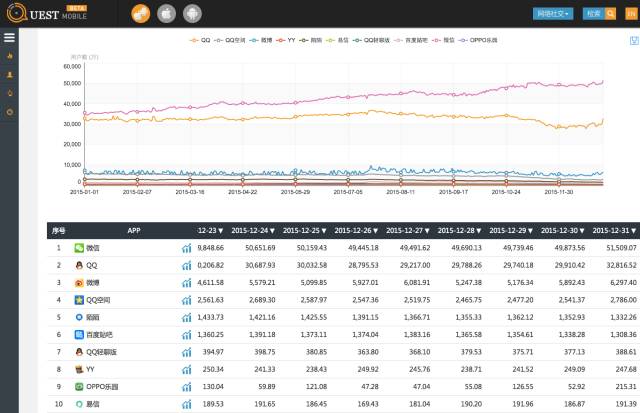
Task: Sort by the 2015-12-28 column arrow
Action: tap(479, 231)
